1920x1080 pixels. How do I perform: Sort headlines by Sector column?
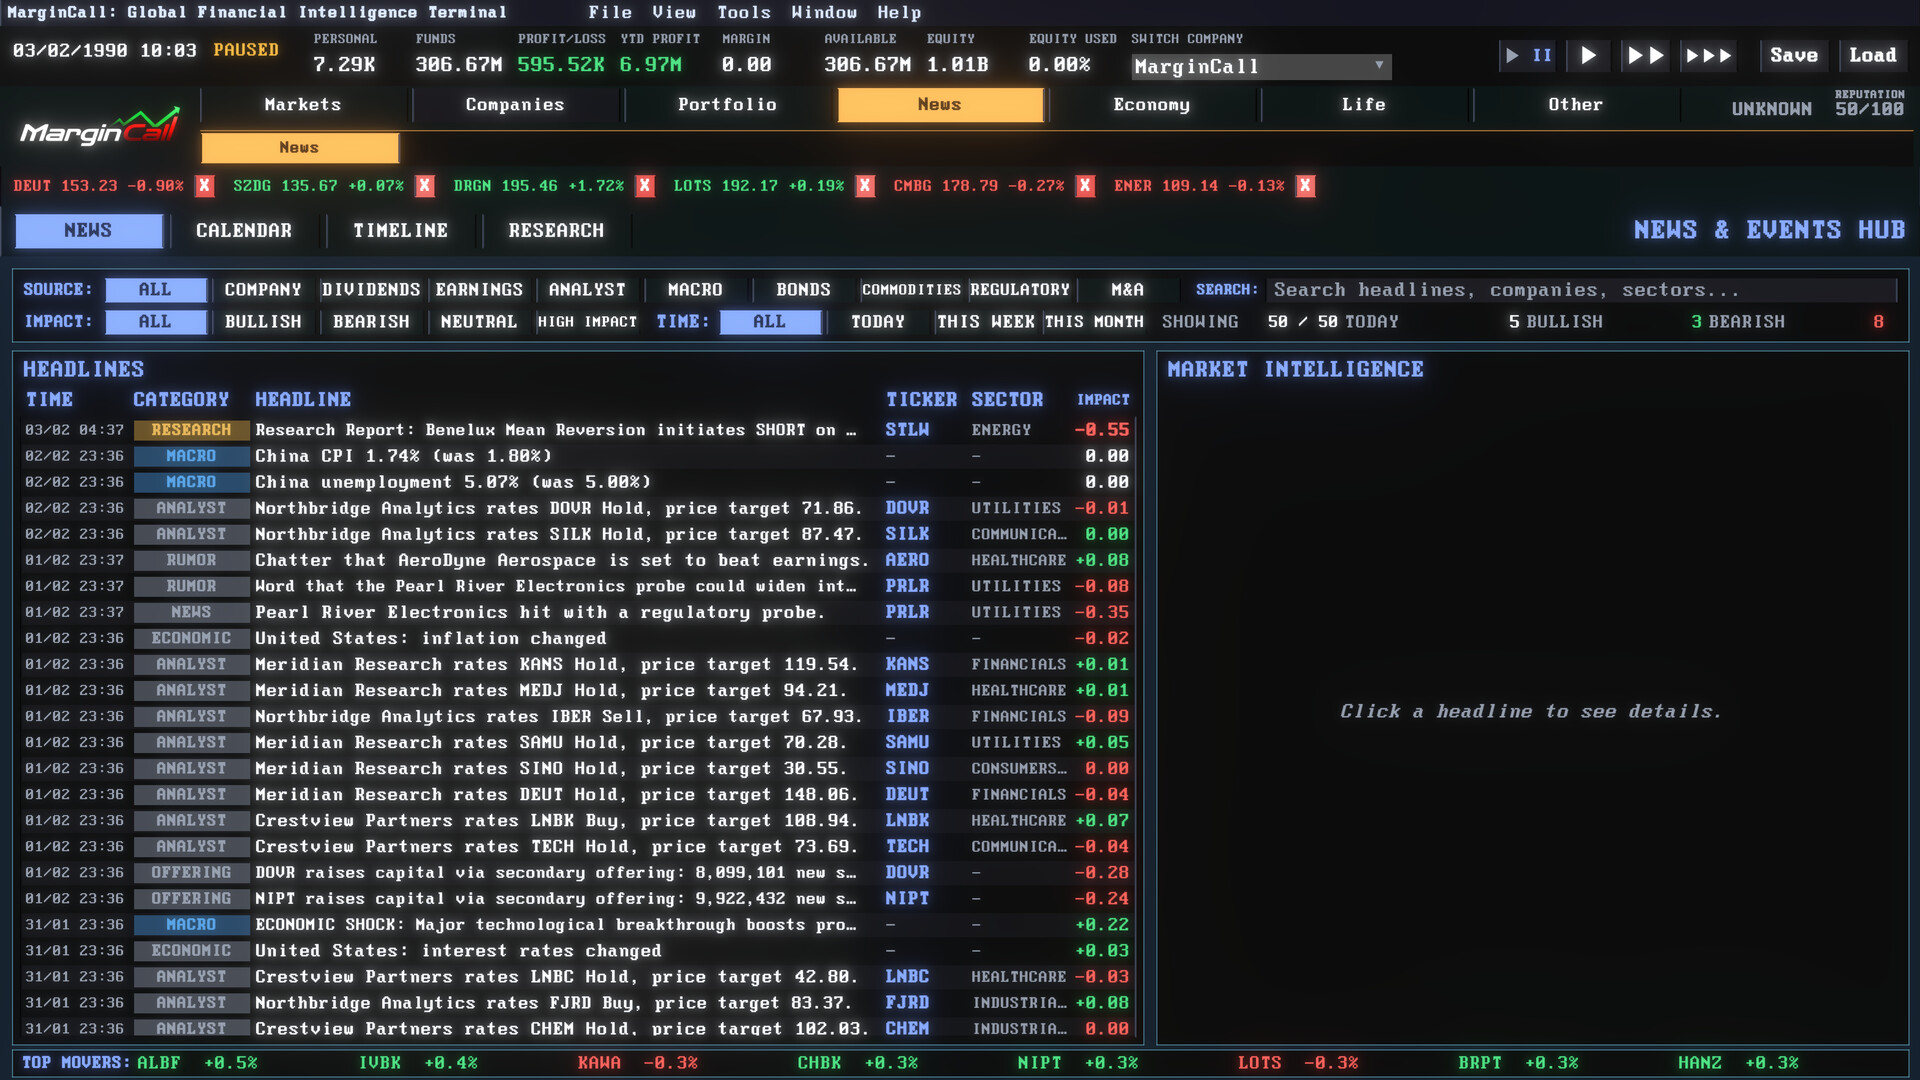point(1007,400)
